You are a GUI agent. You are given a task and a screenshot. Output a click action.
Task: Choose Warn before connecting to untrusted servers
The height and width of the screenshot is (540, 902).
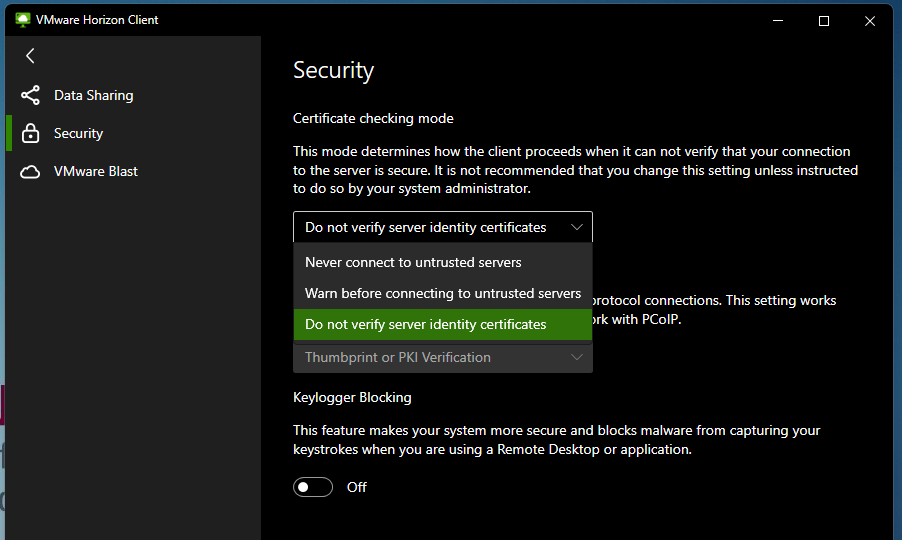pos(442,293)
